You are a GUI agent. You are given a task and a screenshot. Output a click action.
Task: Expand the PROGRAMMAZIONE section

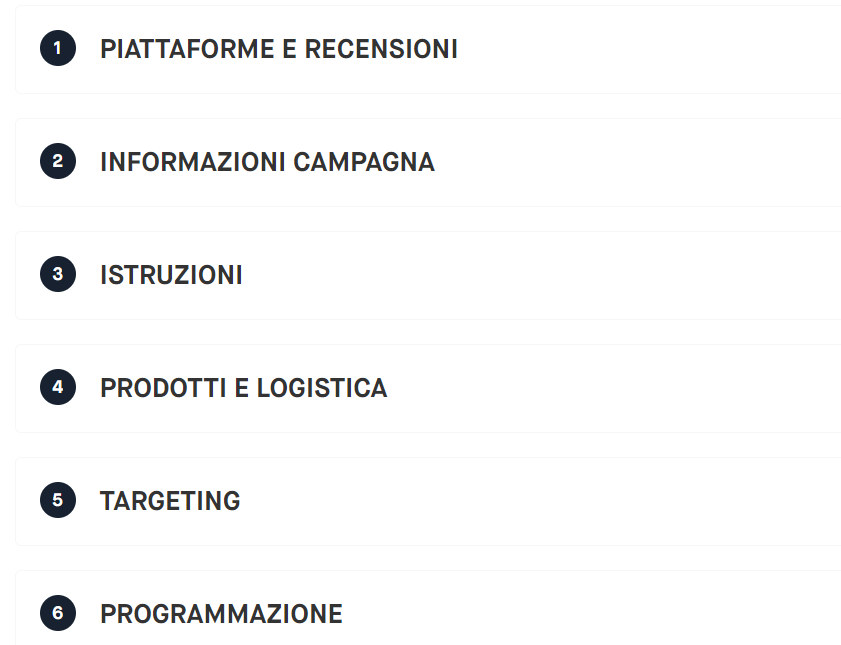(x=220, y=613)
